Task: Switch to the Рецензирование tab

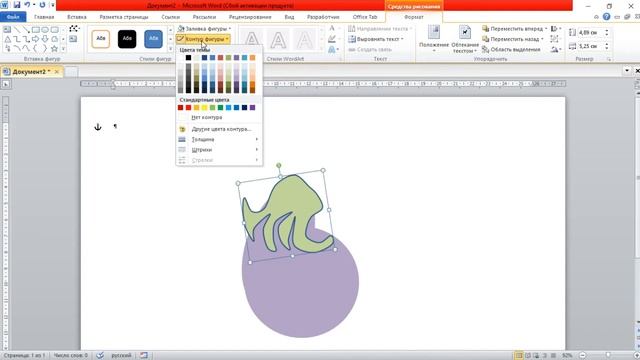Action: tap(250, 17)
